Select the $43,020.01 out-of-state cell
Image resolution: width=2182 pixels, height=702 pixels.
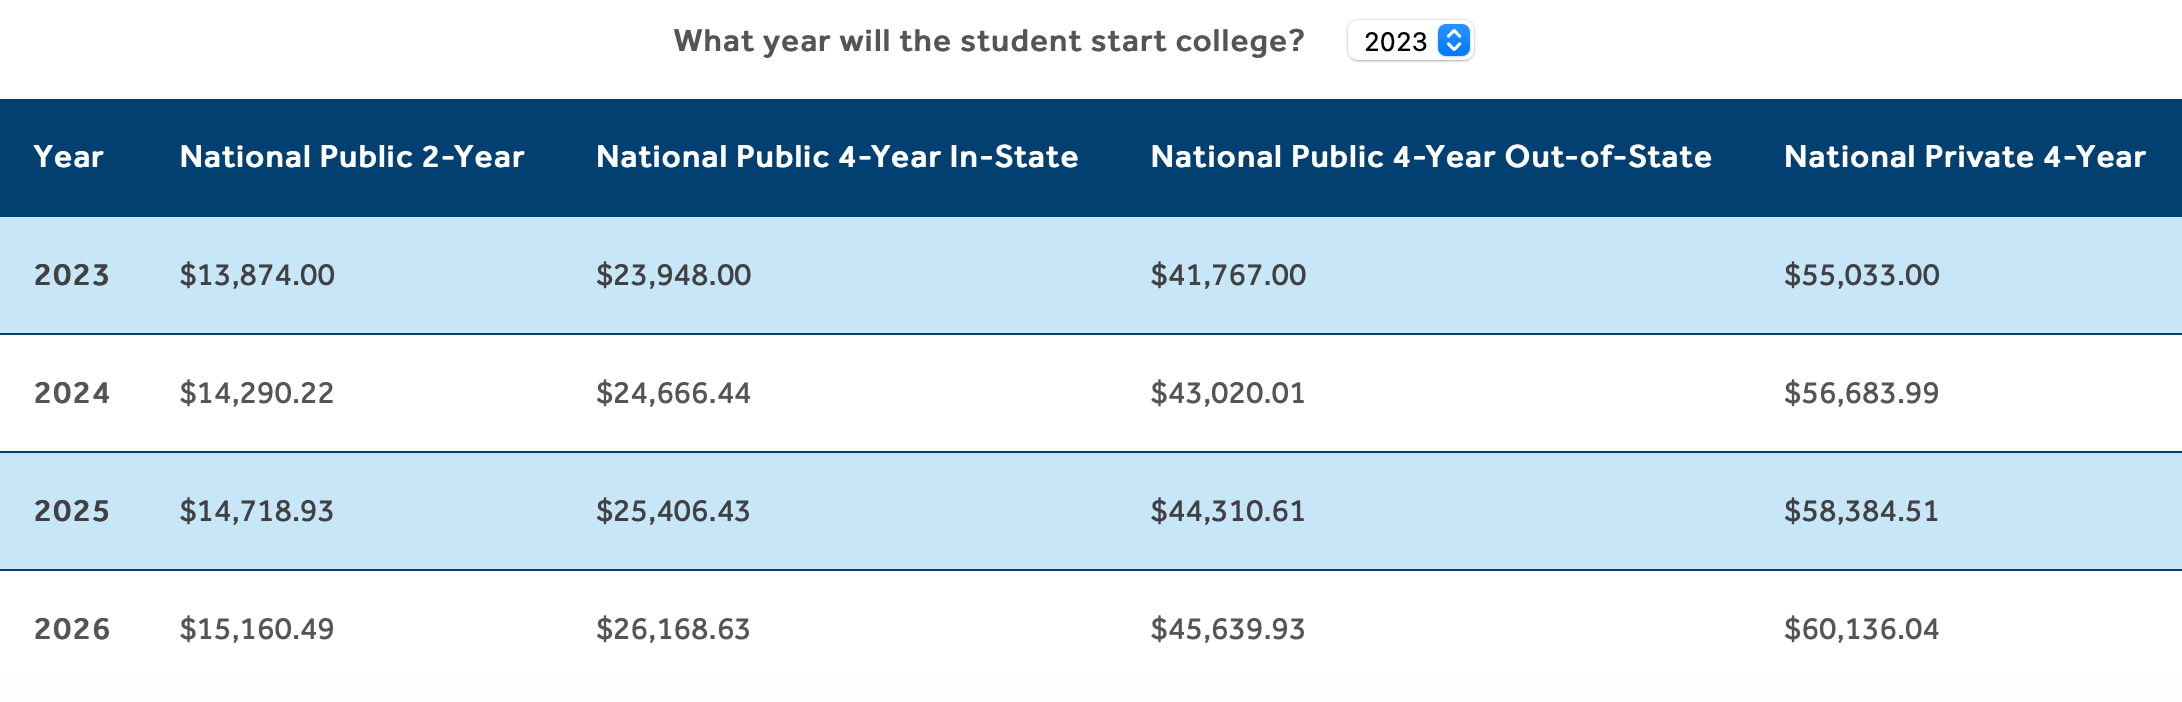[x=1228, y=393]
